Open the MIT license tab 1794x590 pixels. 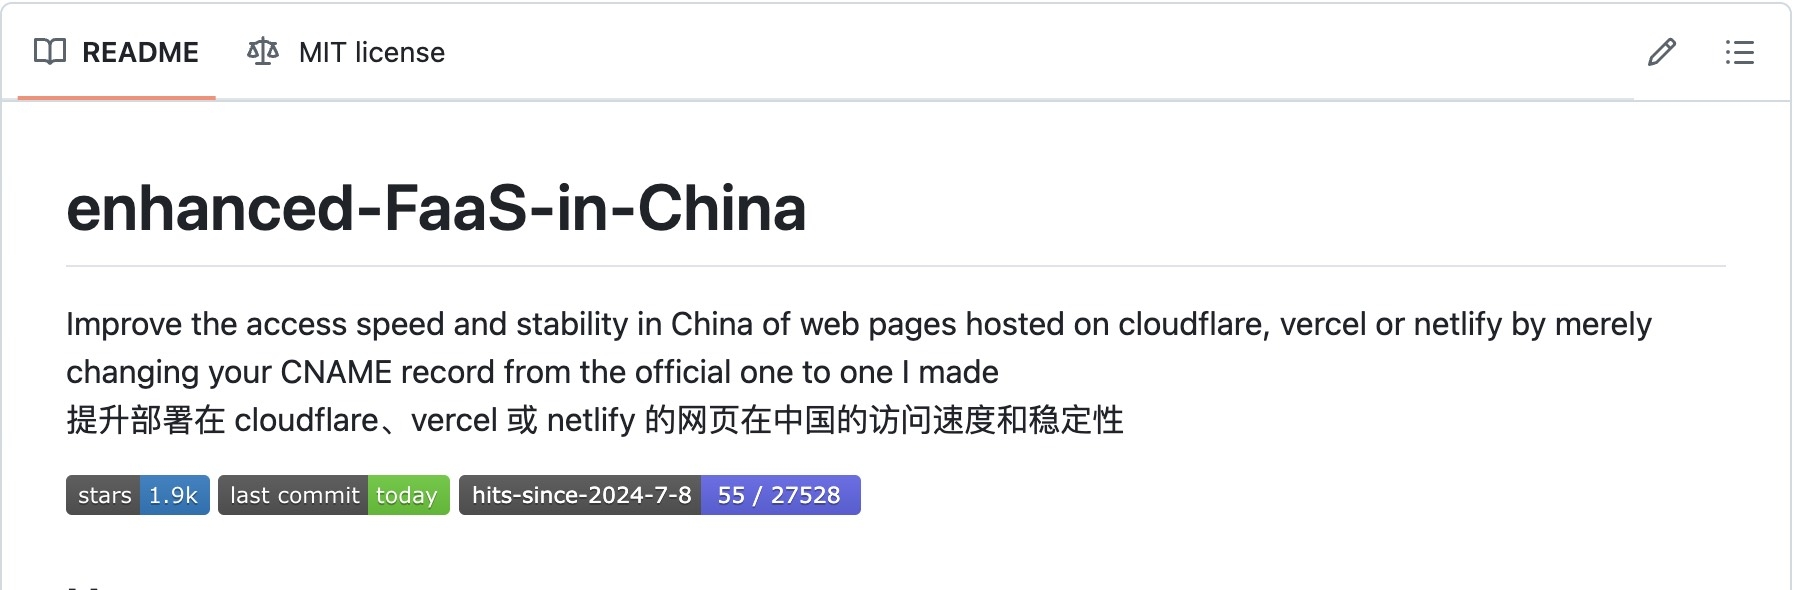tap(346, 52)
